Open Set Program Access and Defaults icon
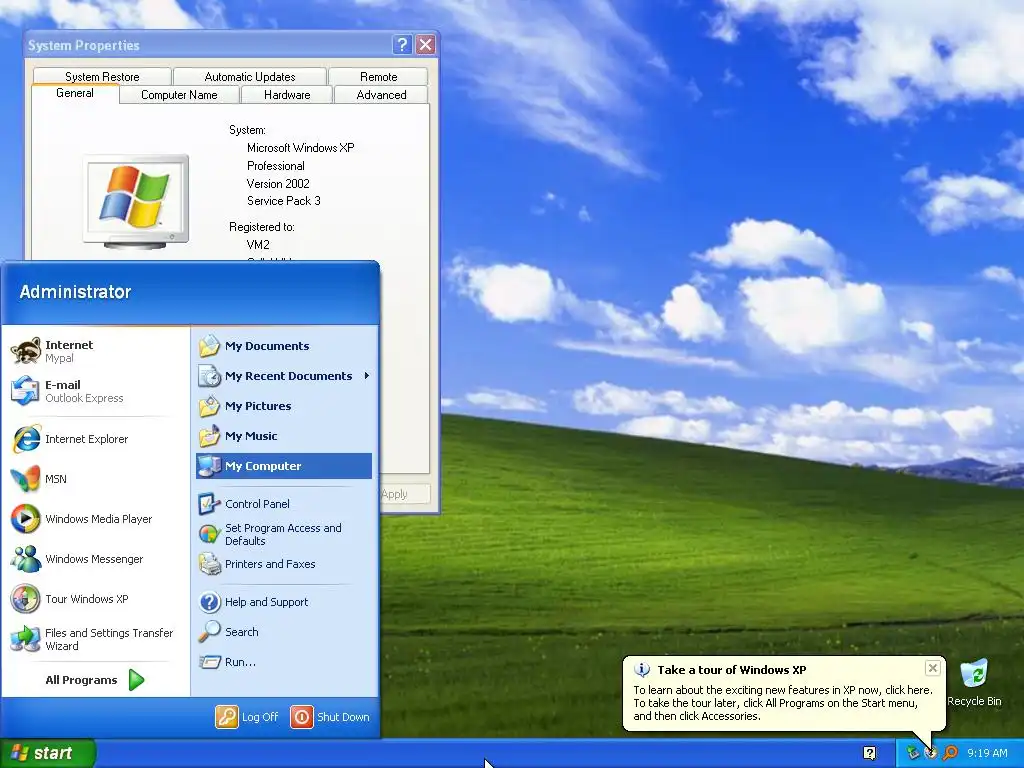The width and height of the screenshot is (1024, 768). click(x=210, y=534)
